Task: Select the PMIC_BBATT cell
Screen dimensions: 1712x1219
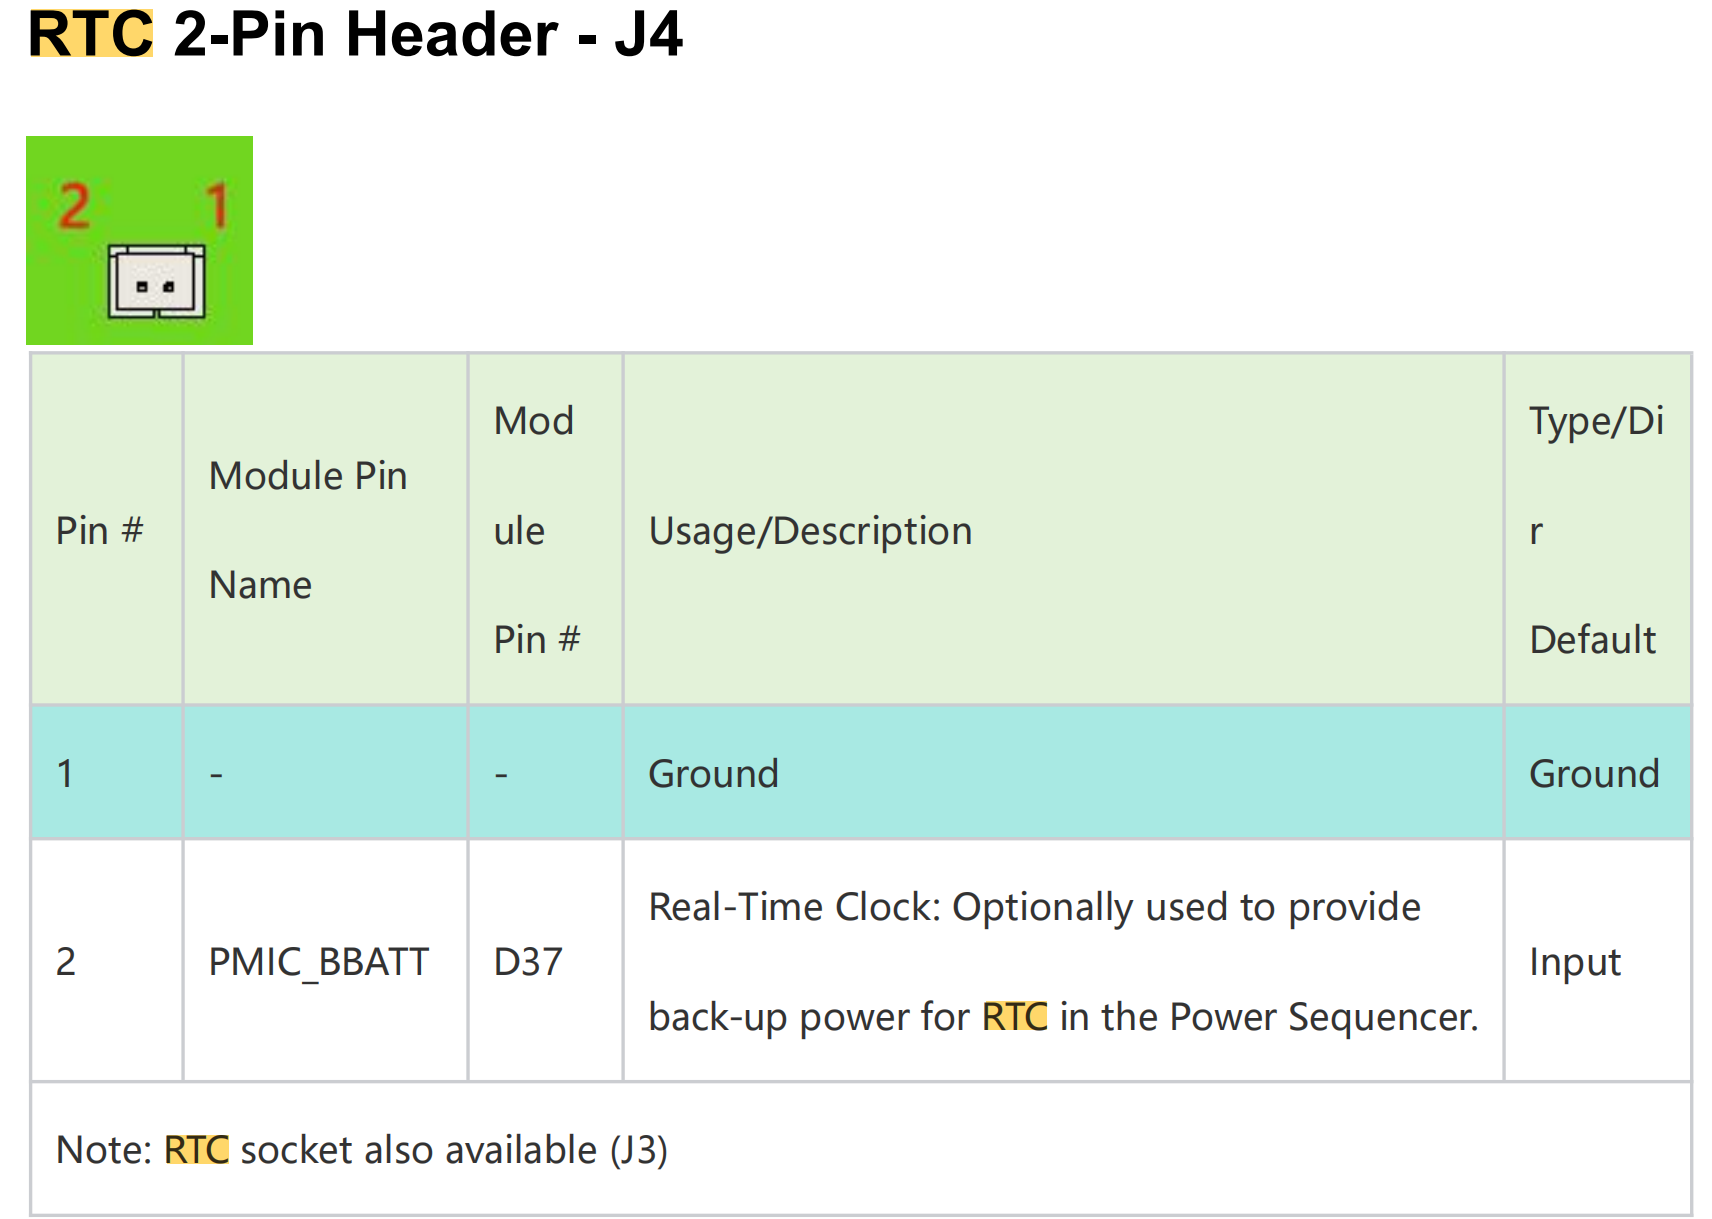Action: [x=318, y=961]
